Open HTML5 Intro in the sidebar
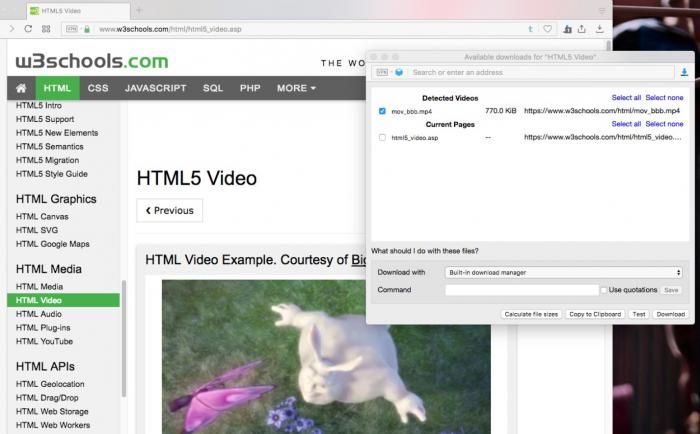 pos(39,105)
